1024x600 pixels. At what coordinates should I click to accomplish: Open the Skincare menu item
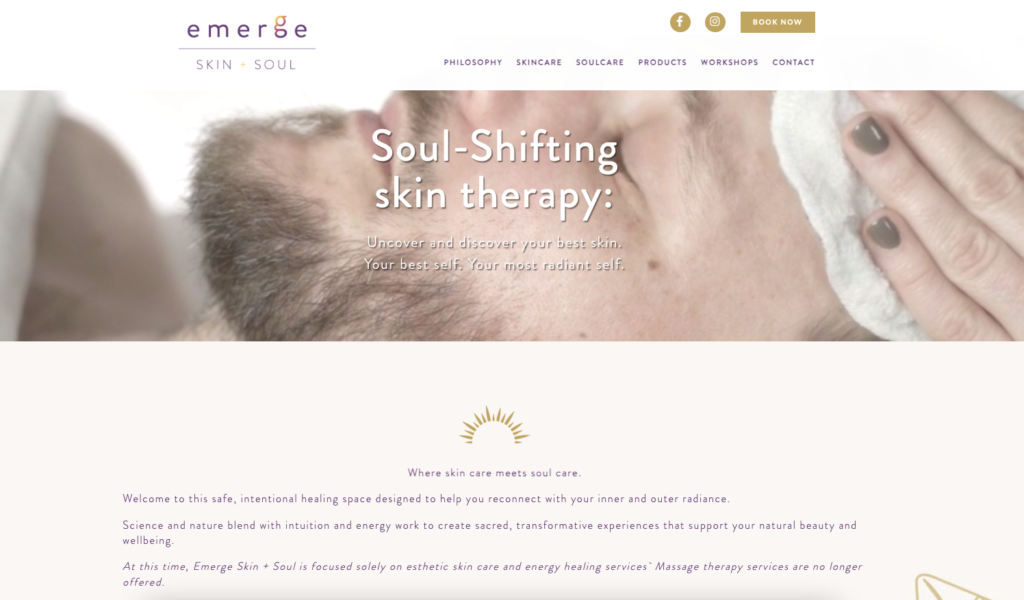coord(539,63)
